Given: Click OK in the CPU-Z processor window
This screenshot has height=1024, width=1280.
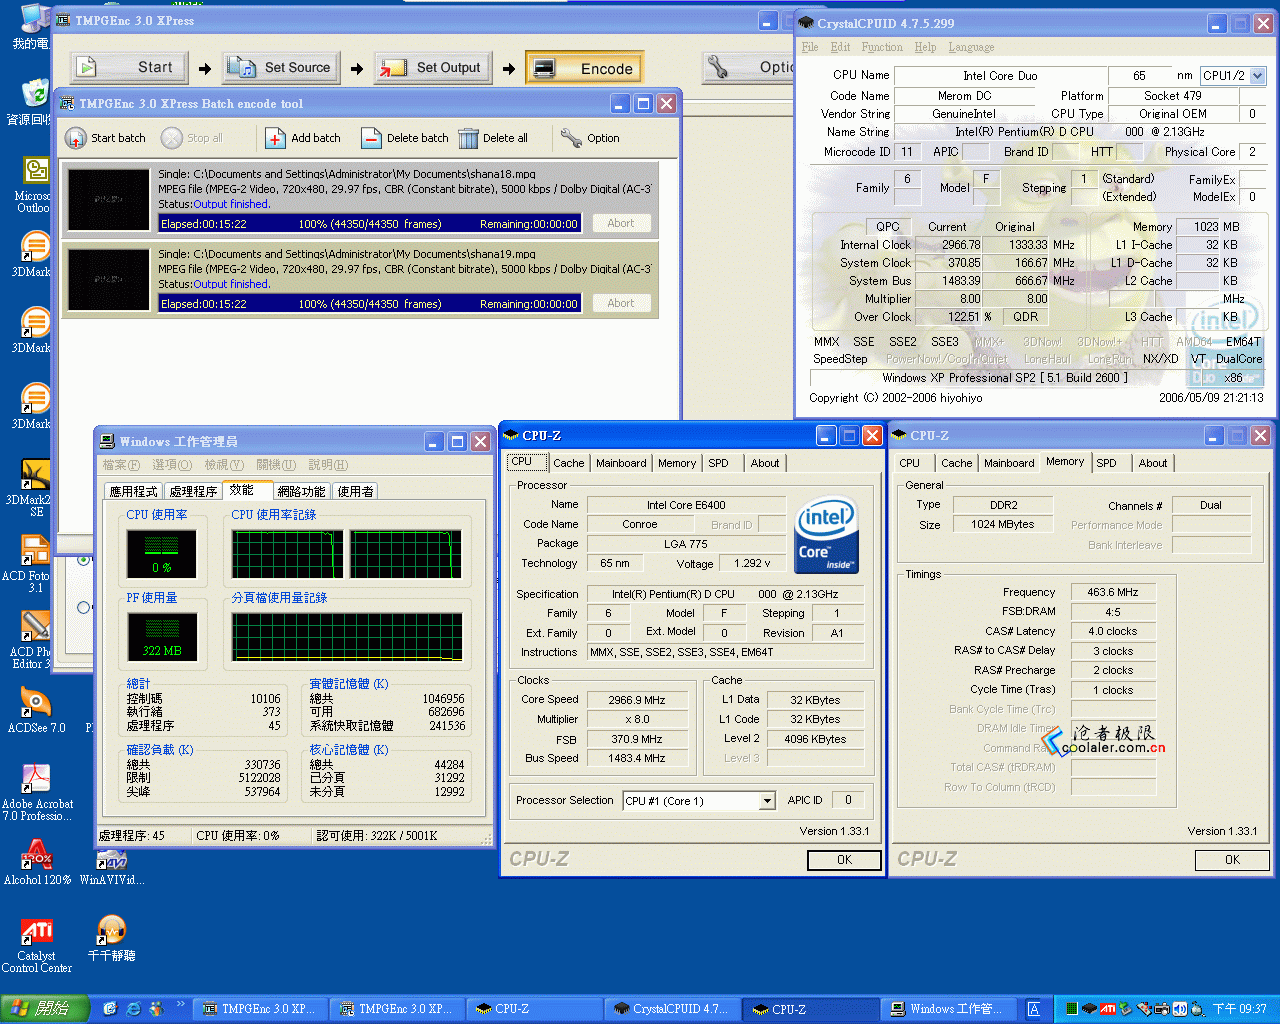Looking at the screenshot, I should [x=844, y=860].
